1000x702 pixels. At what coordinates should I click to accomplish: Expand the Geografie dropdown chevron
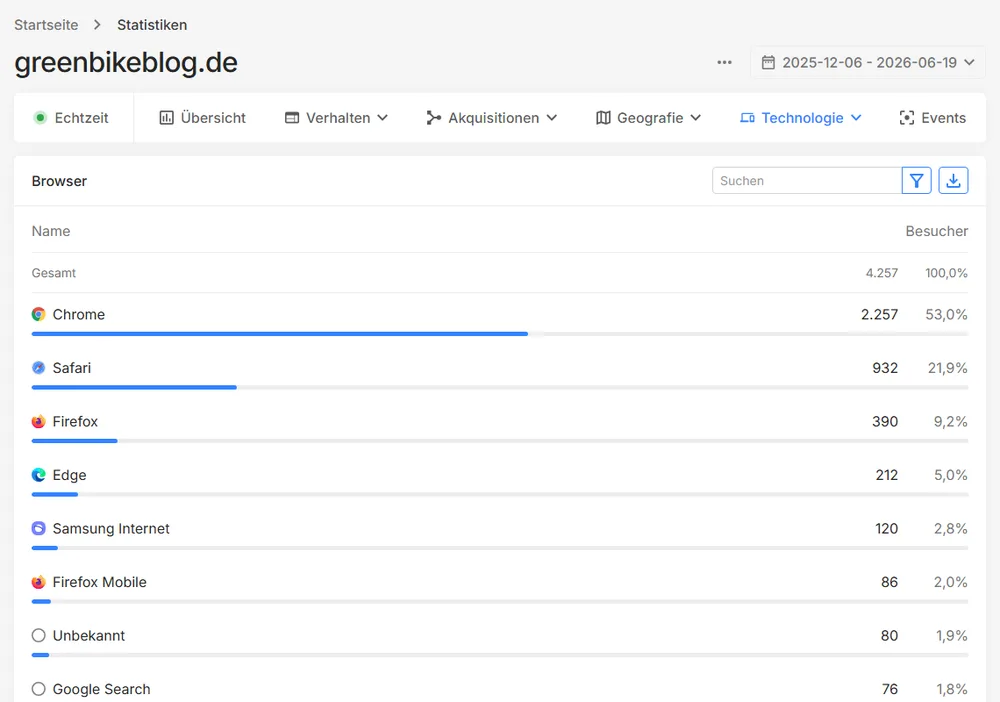[696, 118]
